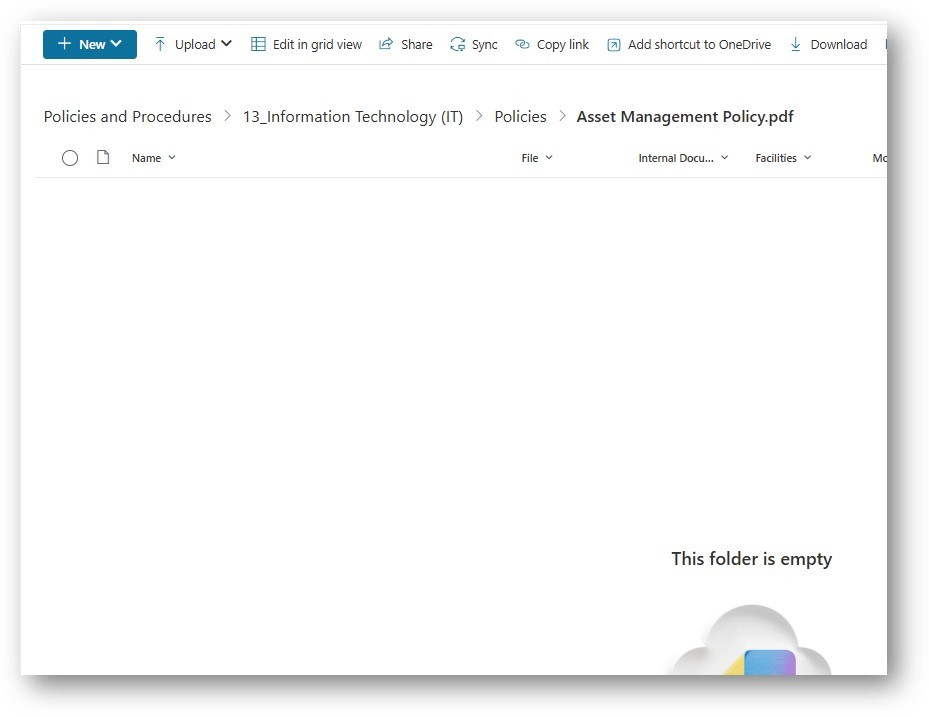Open 13_Information Technology (IT) breadcrumb

pyautogui.click(x=353, y=117)
